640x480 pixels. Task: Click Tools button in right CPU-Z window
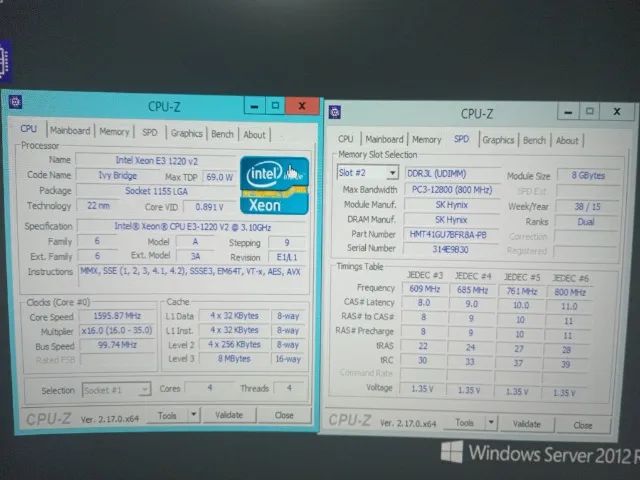464,423
